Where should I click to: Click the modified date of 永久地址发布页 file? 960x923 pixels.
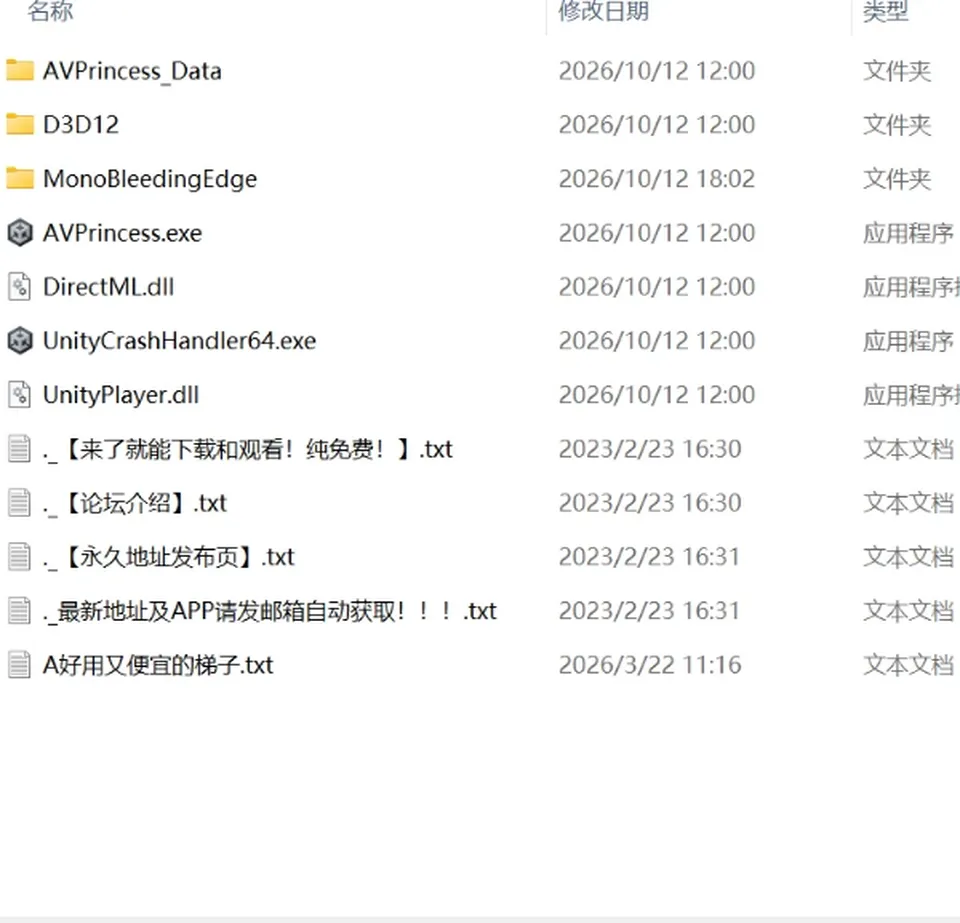[650, 557]
